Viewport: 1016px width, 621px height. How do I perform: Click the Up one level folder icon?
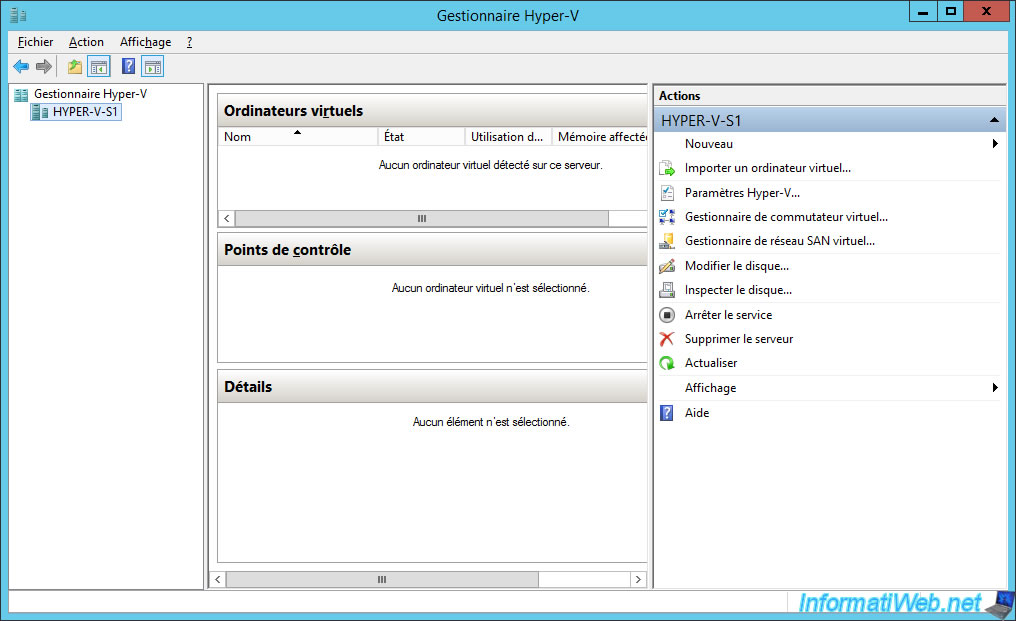pyautogui.click(x=75, y=66)
